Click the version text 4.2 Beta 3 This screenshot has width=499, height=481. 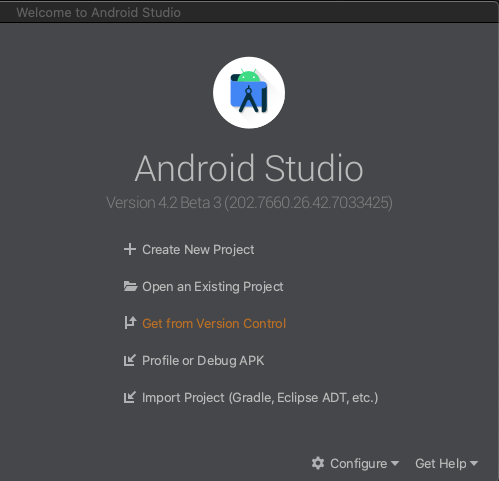(249, 202)
